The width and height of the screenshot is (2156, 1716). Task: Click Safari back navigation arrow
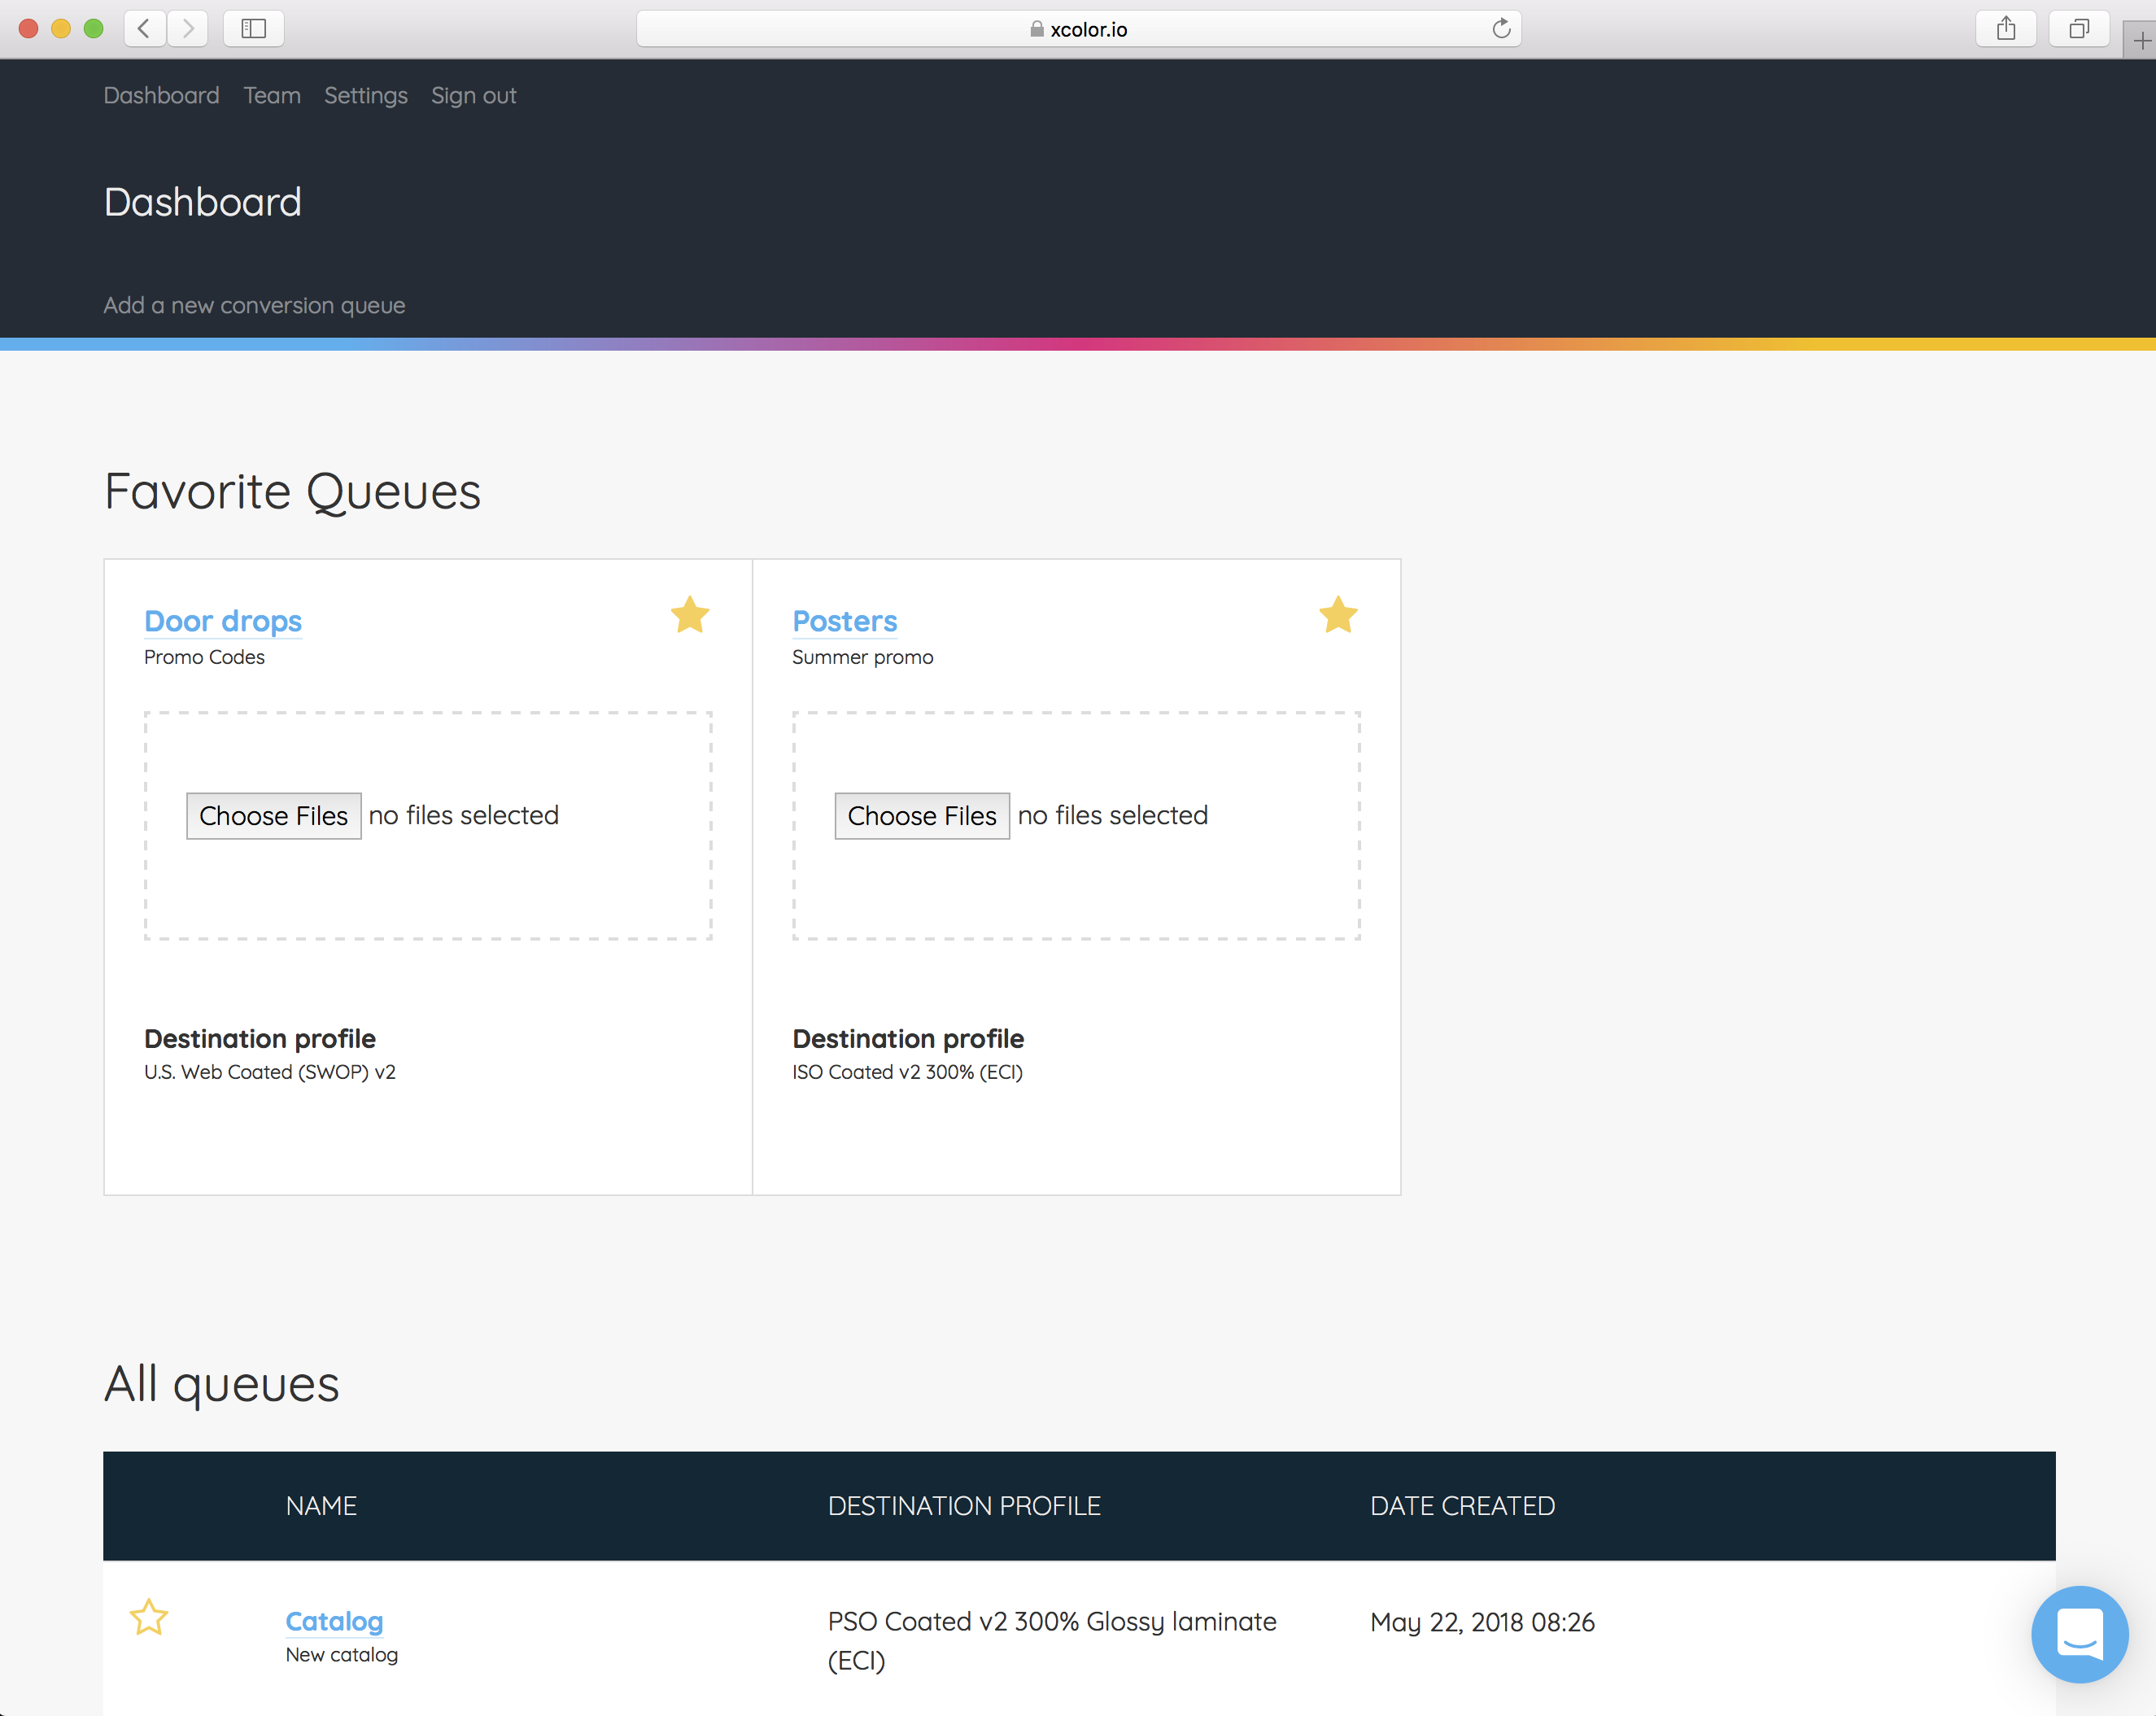pyautogui.click(x=145, y=28)
